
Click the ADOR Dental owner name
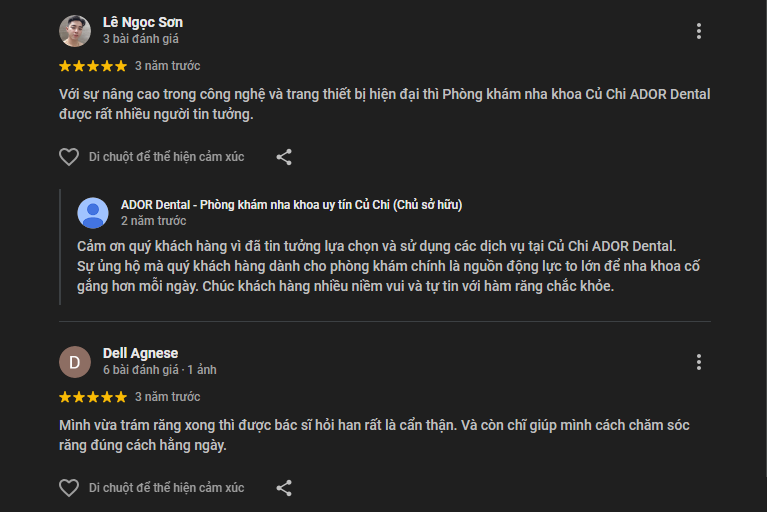point(291,205)
